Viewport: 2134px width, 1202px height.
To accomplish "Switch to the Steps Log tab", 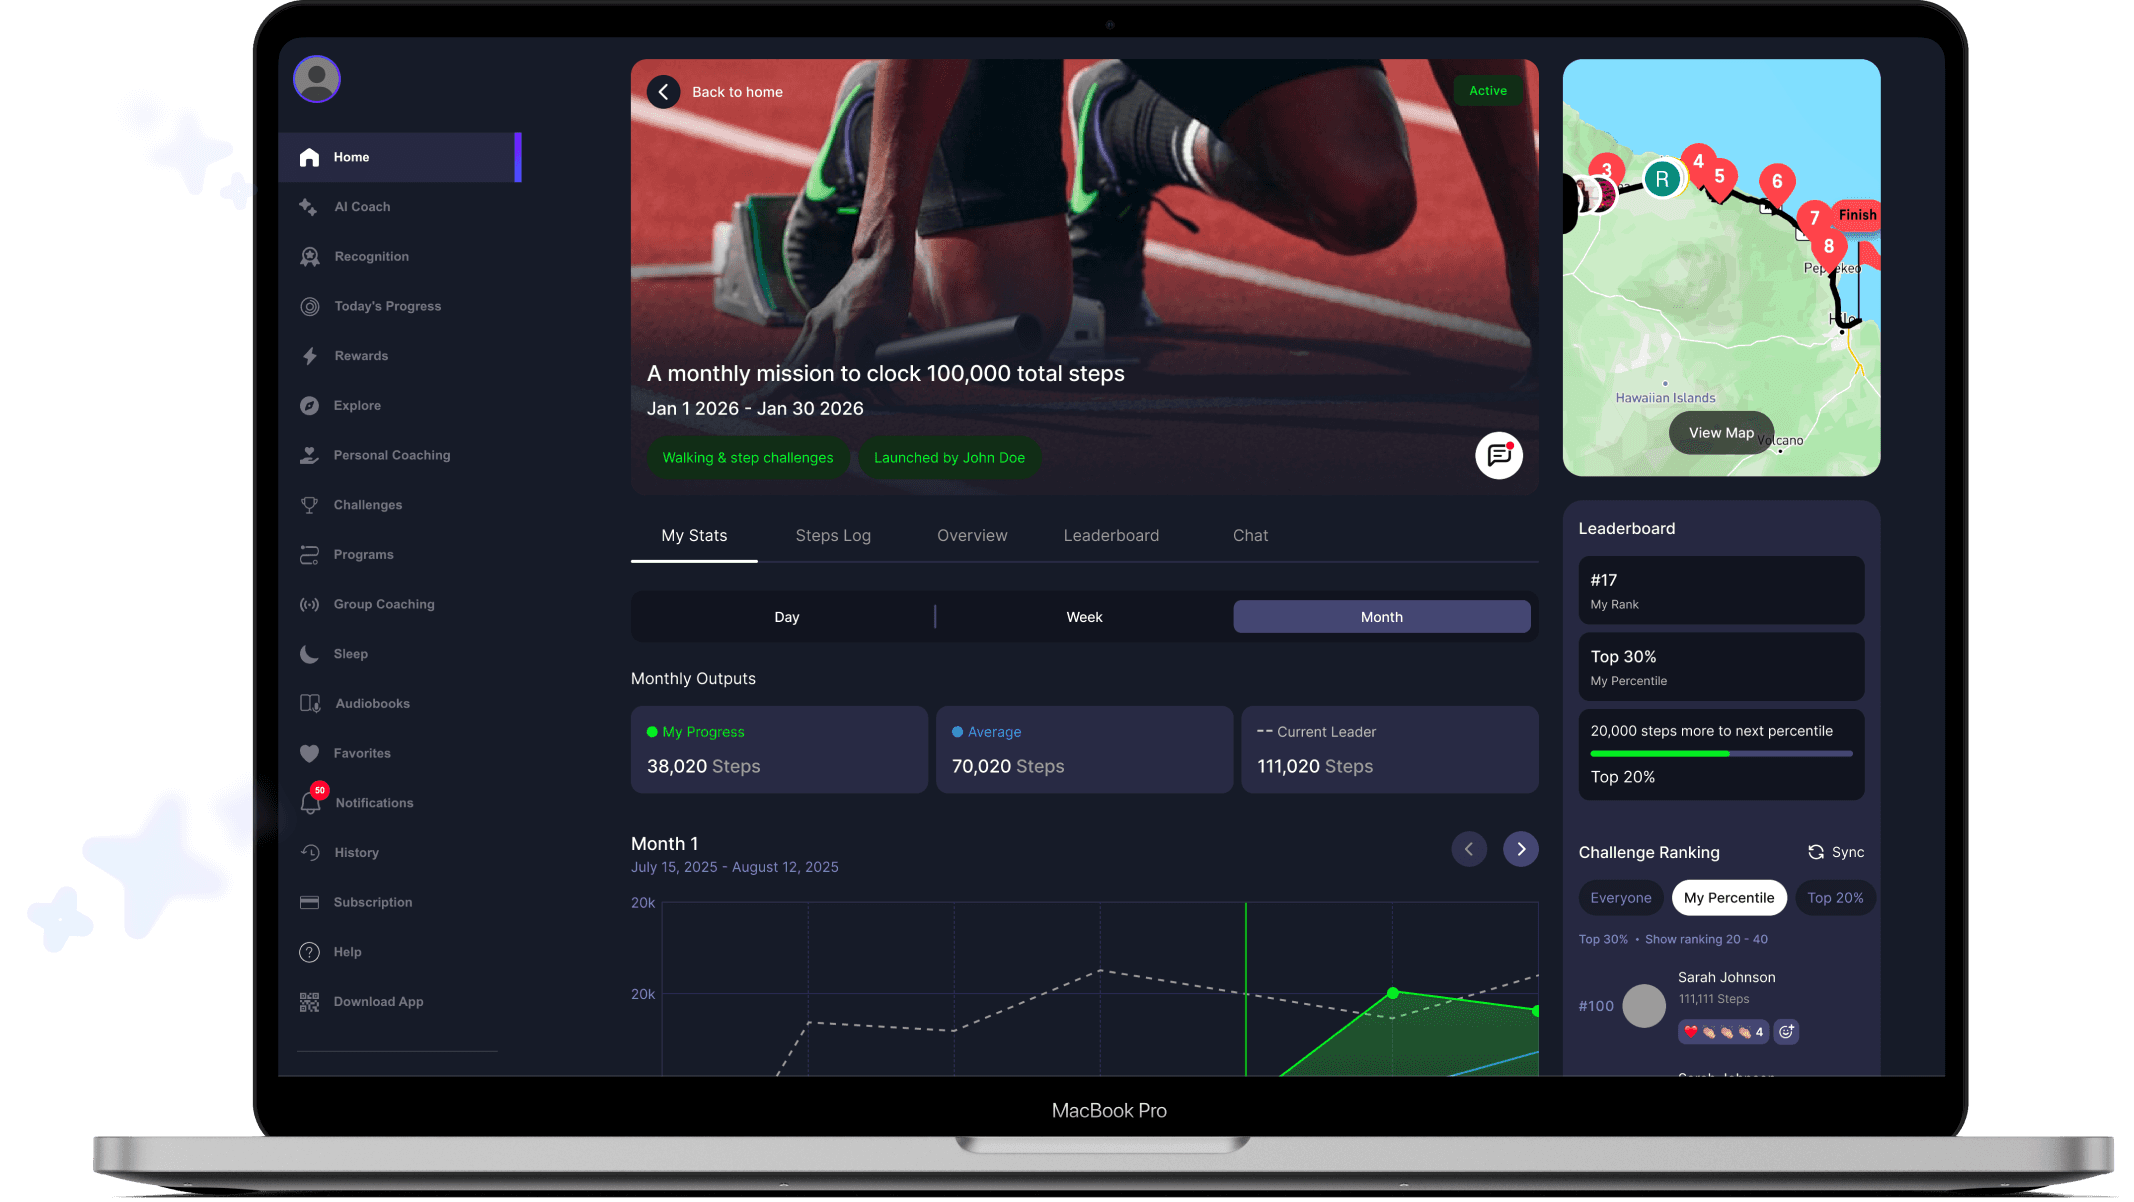I will pyautogui.click(x=833, y=536).
